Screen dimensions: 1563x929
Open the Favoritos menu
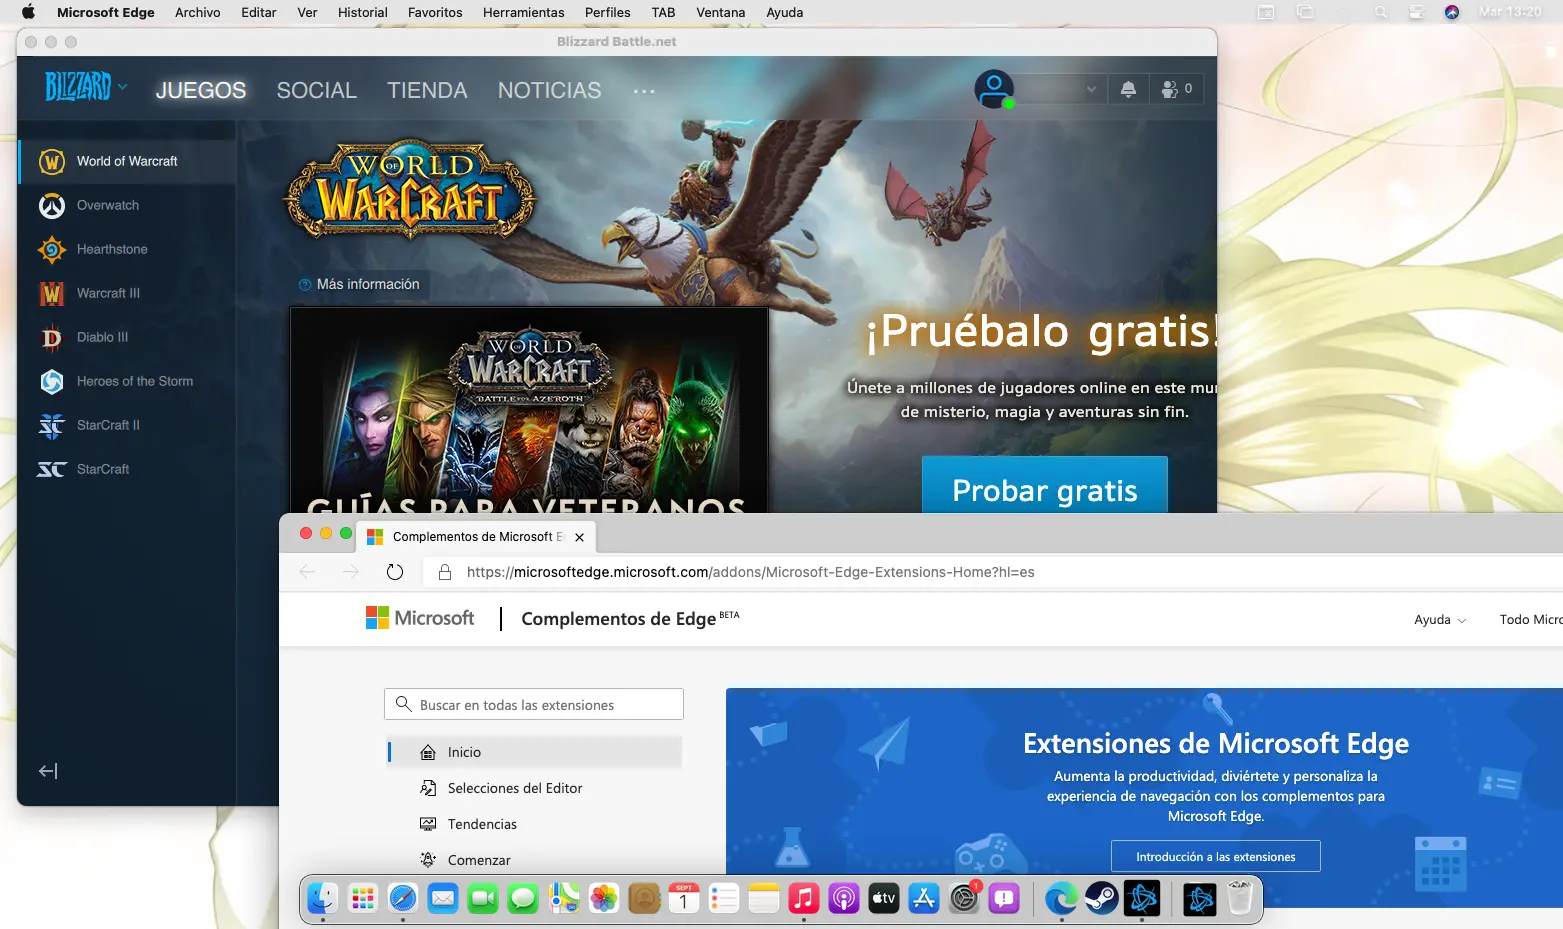pyautogui.click(x=435, y=12)
